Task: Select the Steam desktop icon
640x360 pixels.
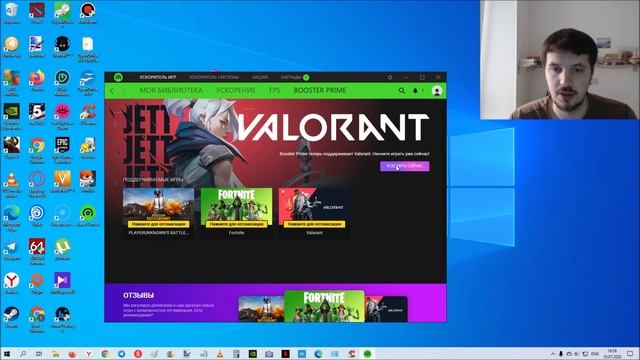Action: pos(11,317)
